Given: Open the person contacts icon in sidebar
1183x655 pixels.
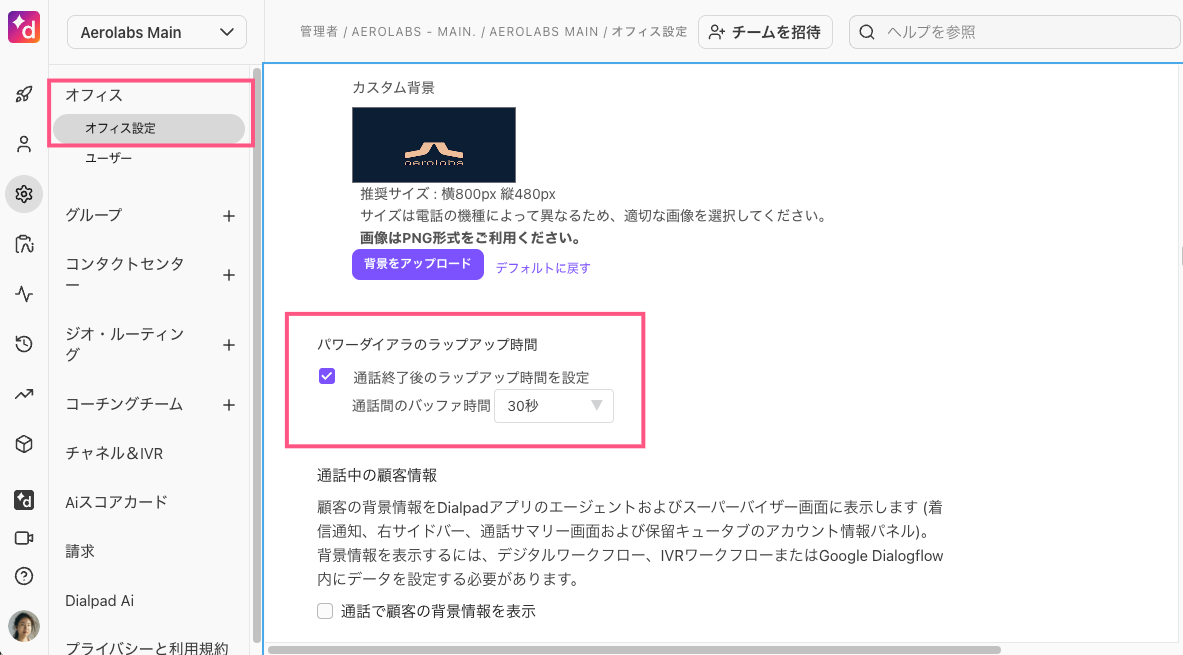Looking at the screenshot, I should pos(24,144).
